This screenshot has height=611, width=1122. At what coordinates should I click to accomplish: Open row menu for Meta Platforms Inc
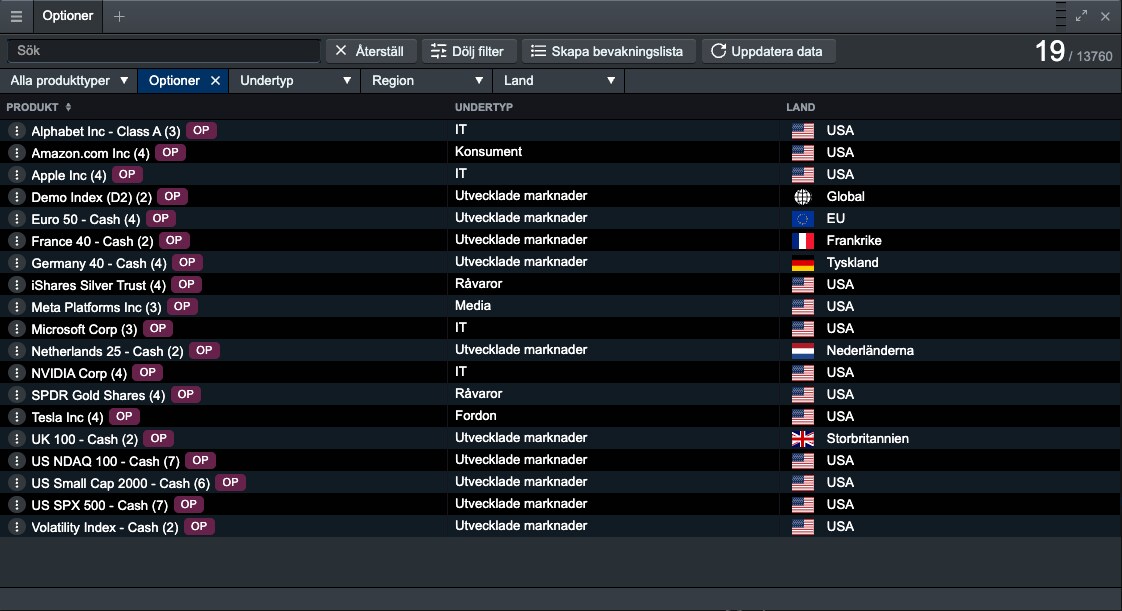[x=16, y=307]
